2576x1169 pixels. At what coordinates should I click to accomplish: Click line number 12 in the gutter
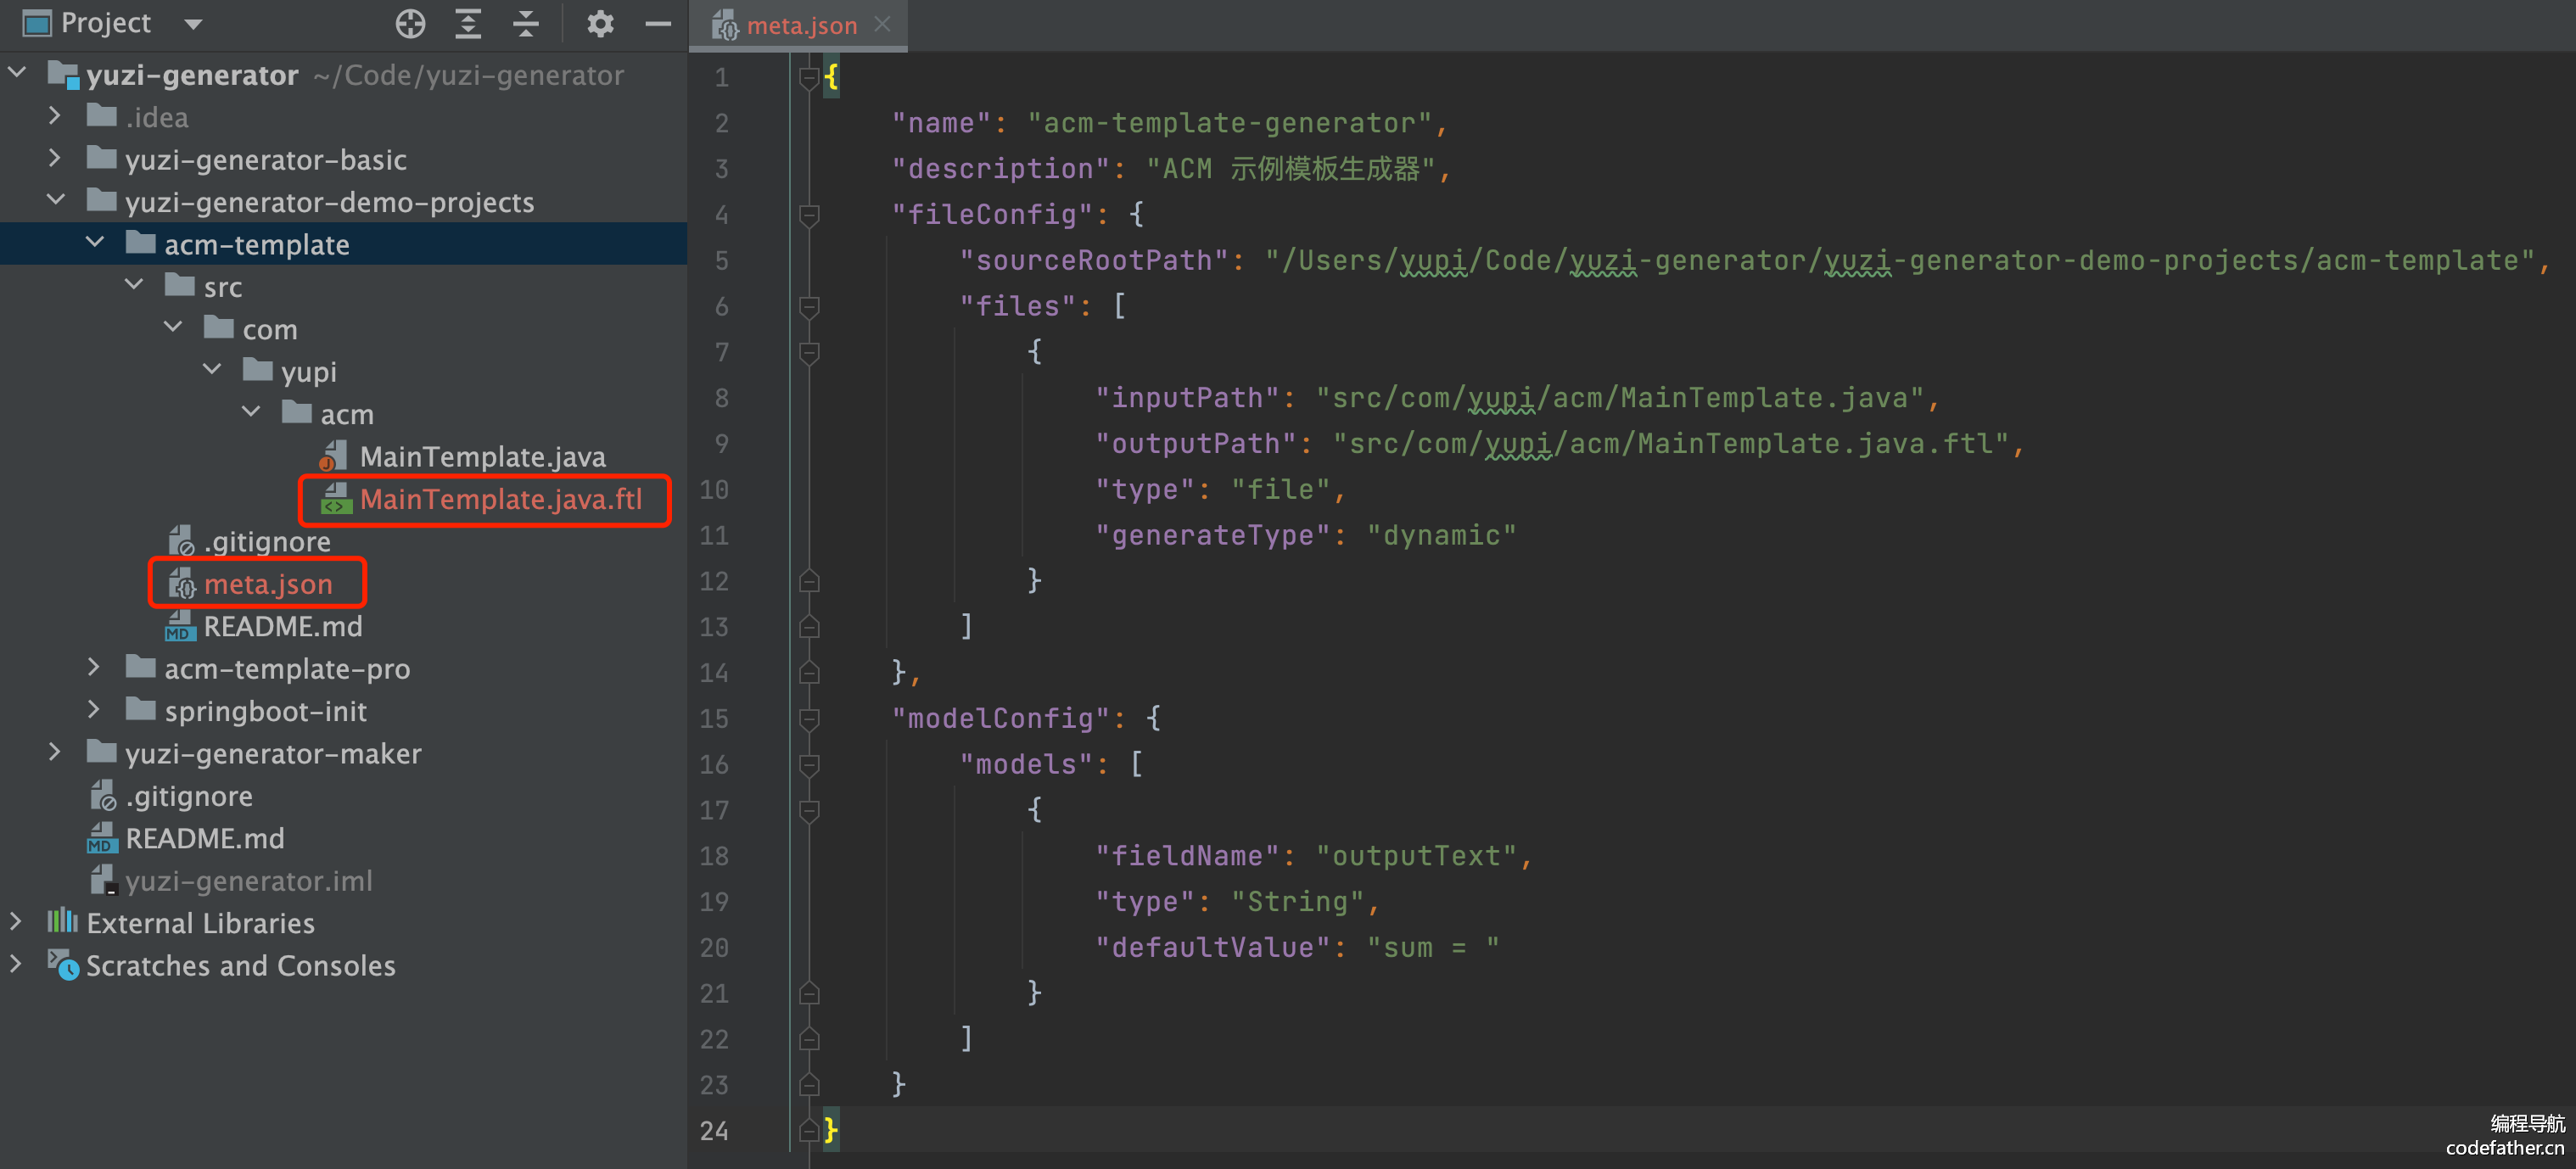click(x=714, y=581)
